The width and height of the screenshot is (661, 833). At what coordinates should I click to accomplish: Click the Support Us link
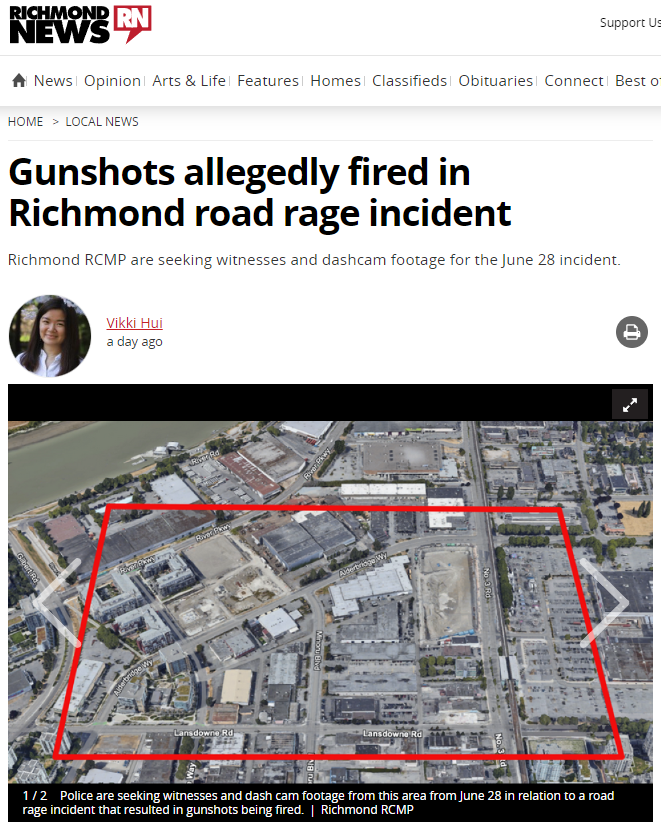pos(630,23)
